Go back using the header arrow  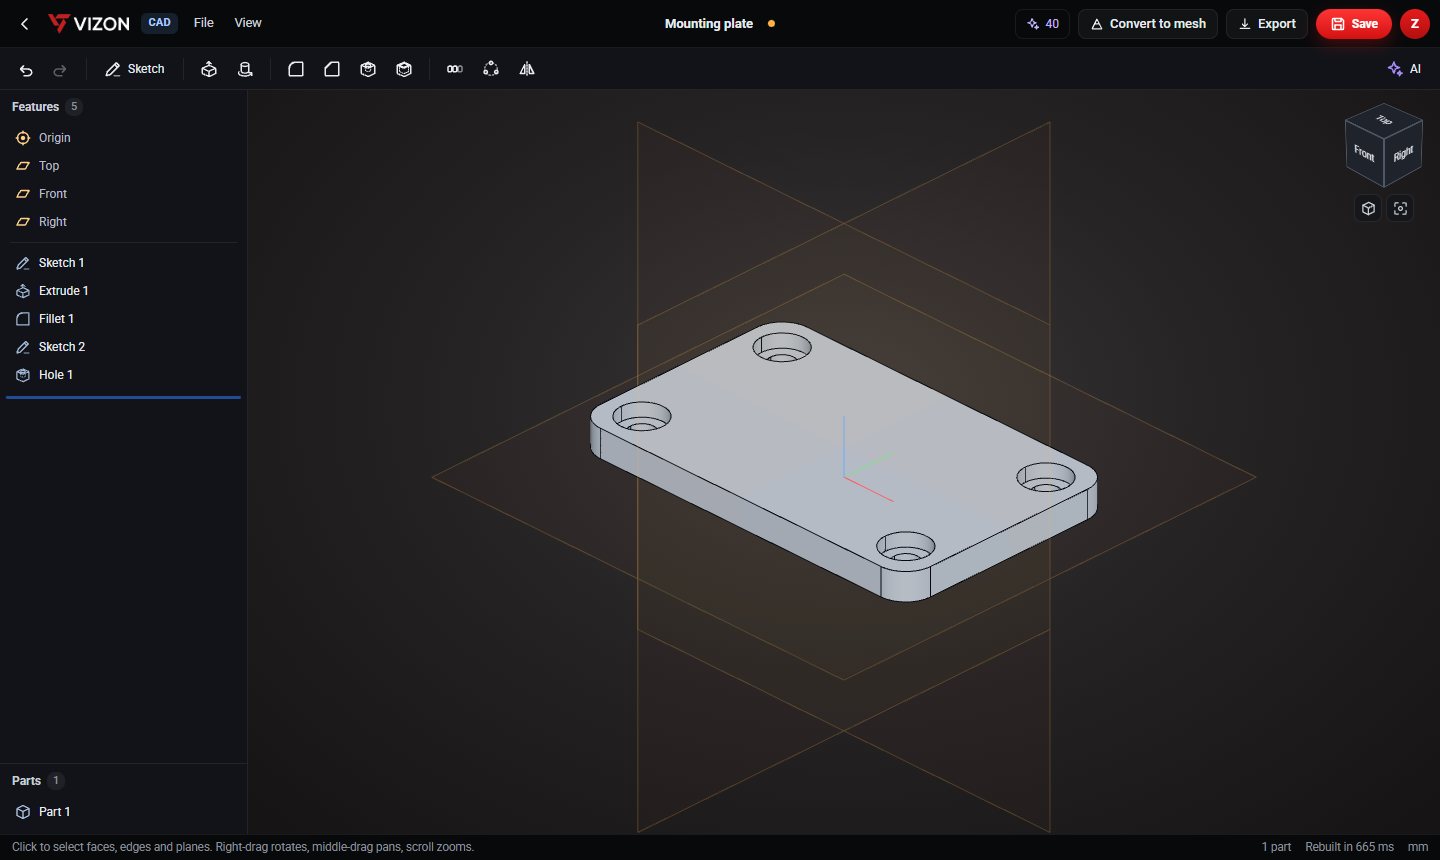(x=25, y=23)
